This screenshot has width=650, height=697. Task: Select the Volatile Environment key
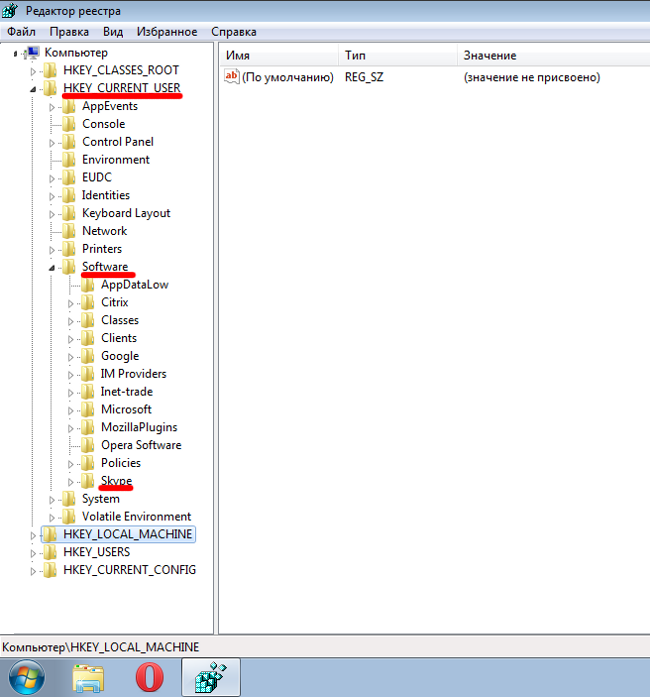[136, 517]
